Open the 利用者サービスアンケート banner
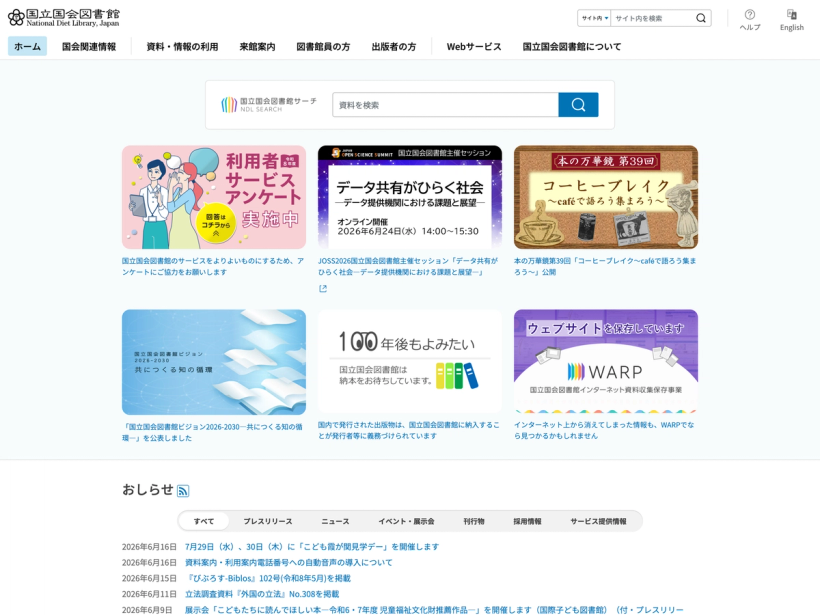This screenshot has width=820, height=615. click(x=214, y=197)
